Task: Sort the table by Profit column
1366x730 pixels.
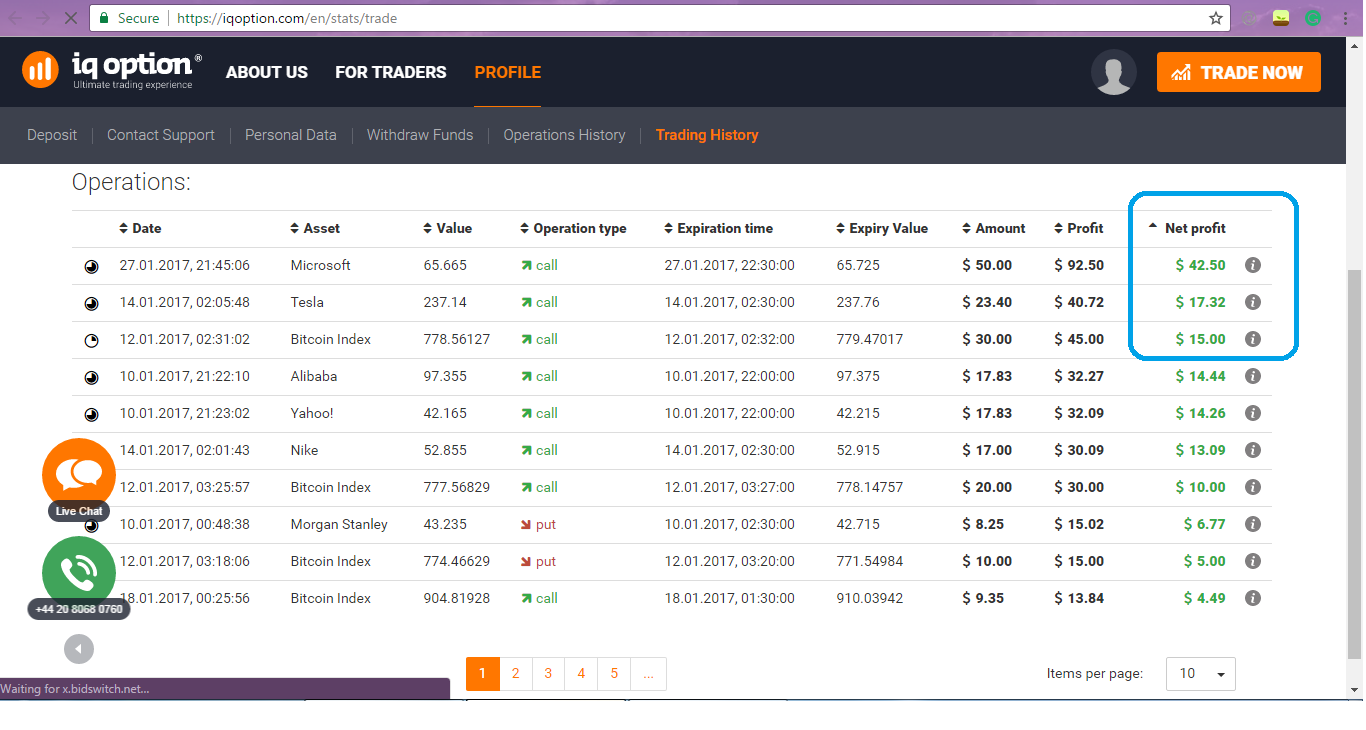Action: (1079, 228)
